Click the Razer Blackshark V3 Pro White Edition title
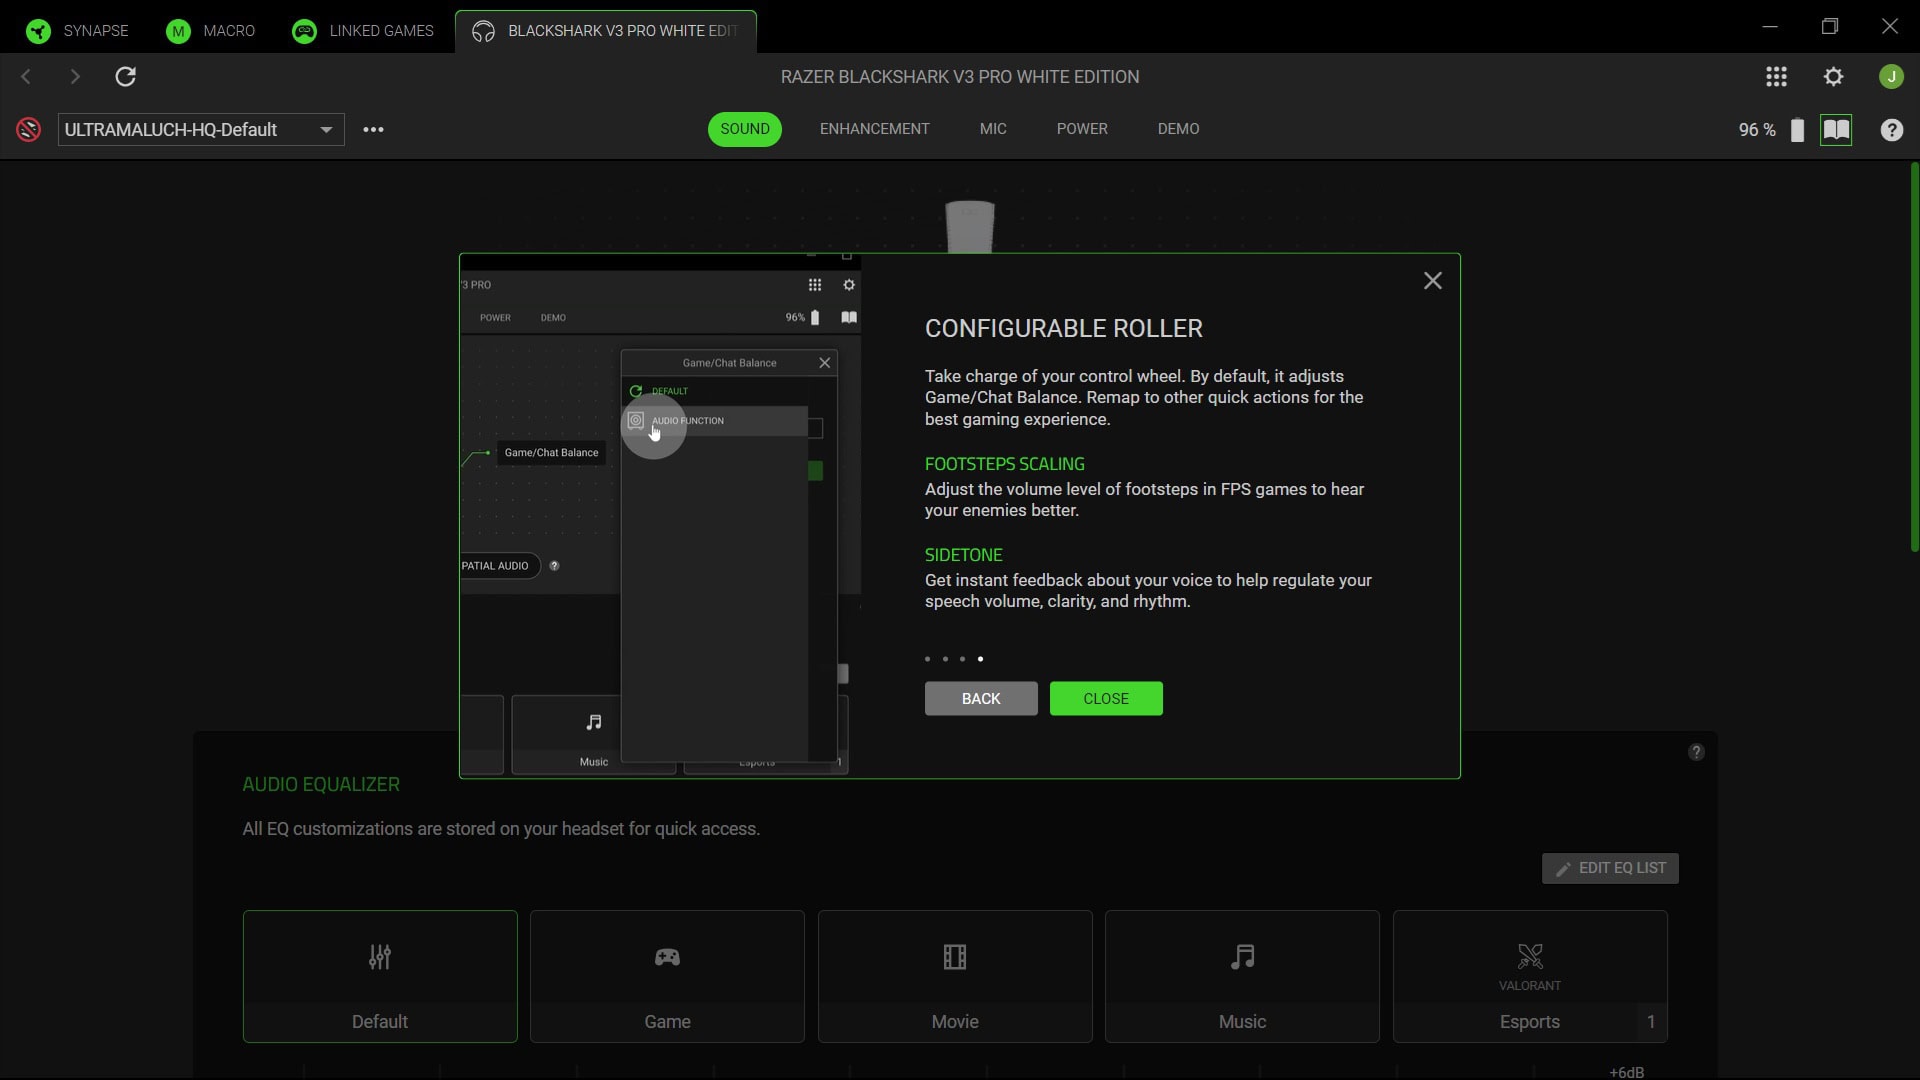 click(x=960, y=77)
